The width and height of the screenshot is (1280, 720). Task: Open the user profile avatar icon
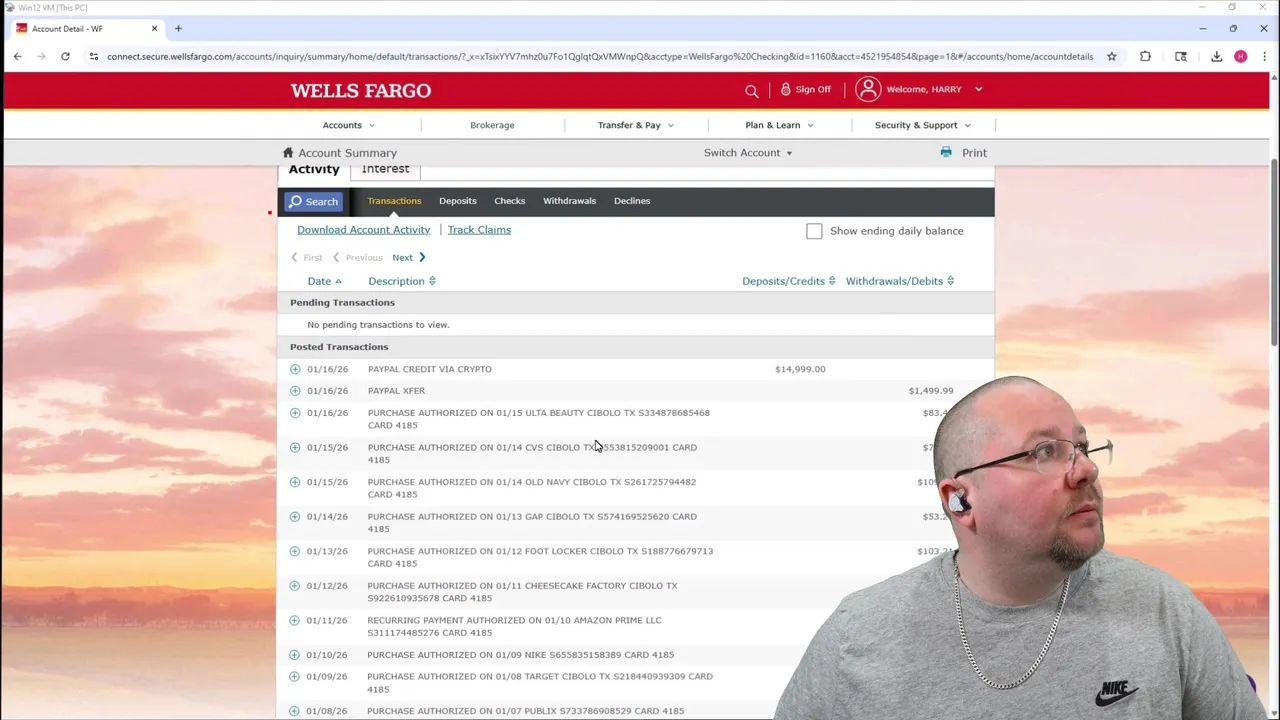point(868,89)
